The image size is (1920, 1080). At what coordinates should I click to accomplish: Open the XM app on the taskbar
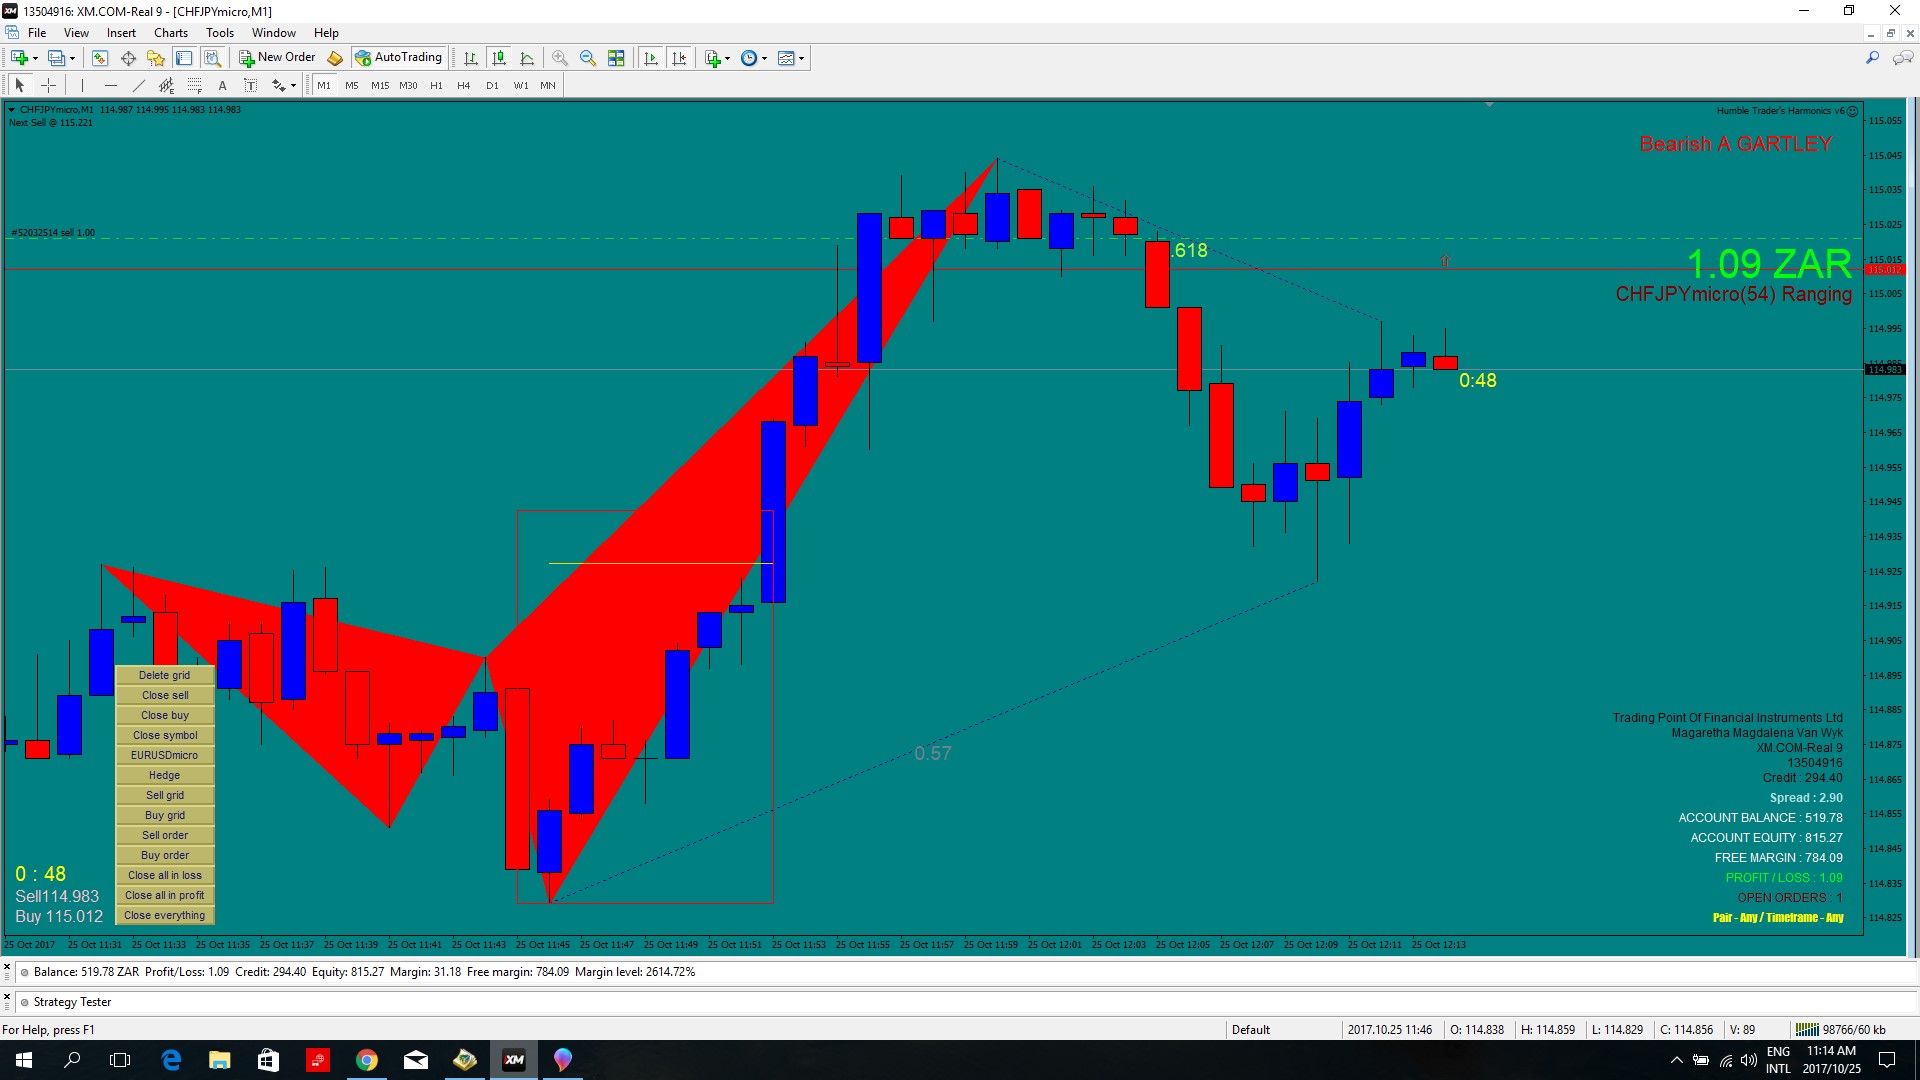[514, 1060]
